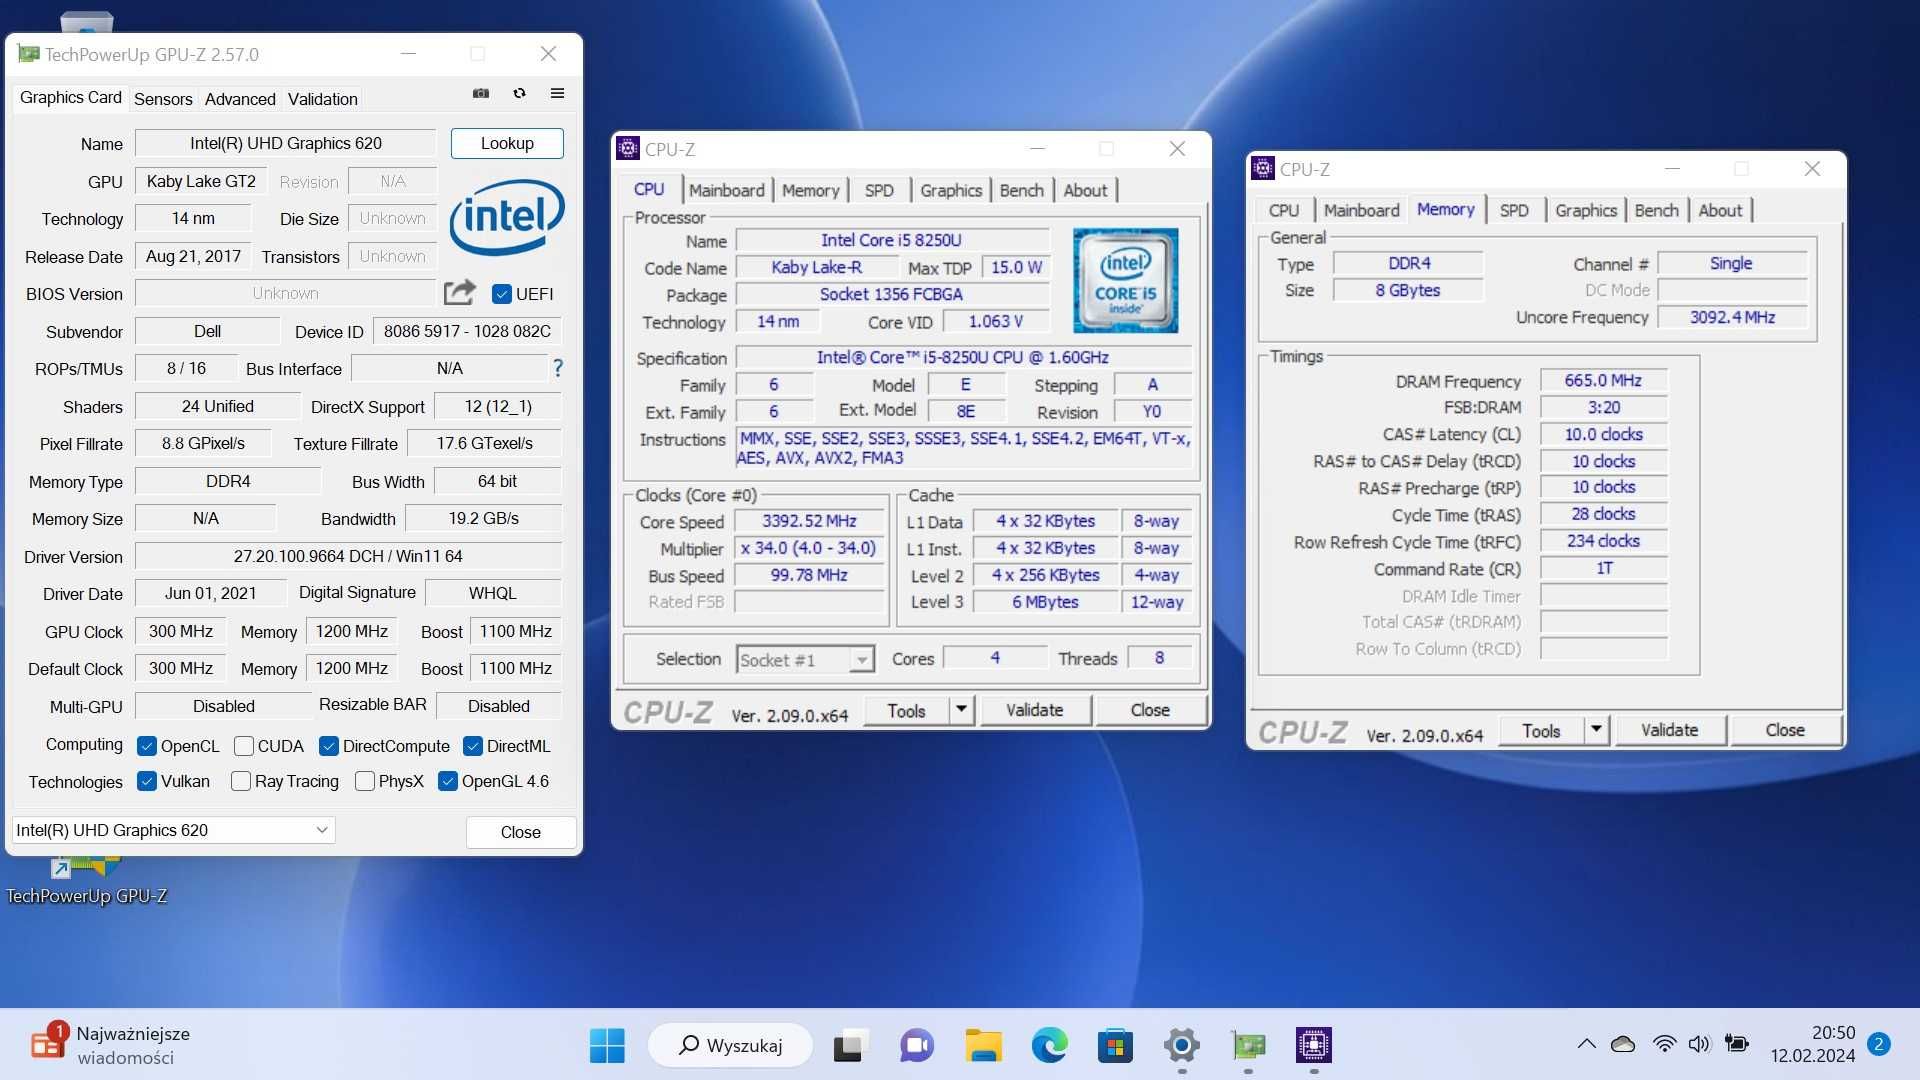Toggle the Vulkan checkbox

(x=147, y=781)
